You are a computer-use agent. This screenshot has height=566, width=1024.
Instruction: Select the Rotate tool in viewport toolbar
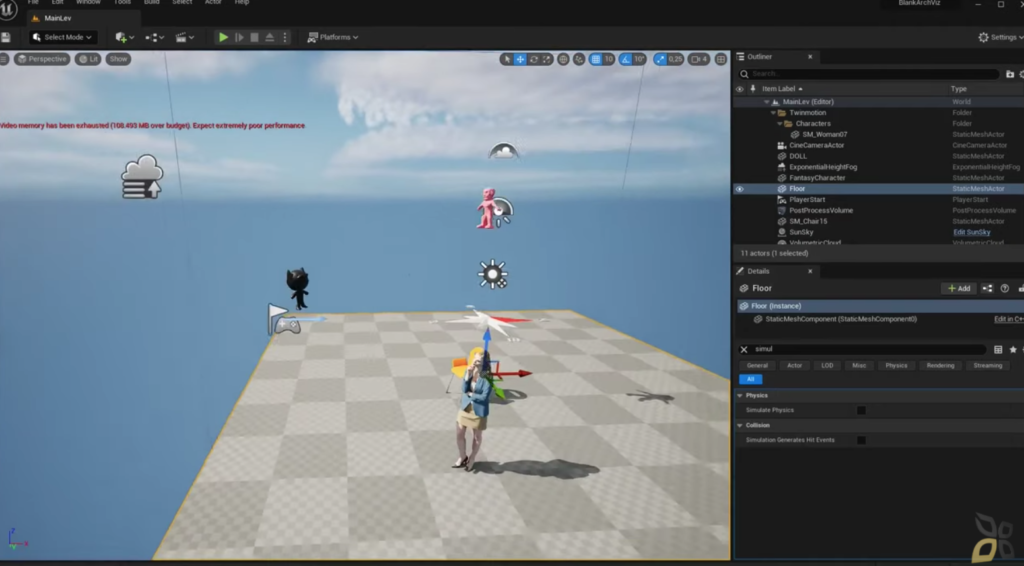tap(534, 59)
